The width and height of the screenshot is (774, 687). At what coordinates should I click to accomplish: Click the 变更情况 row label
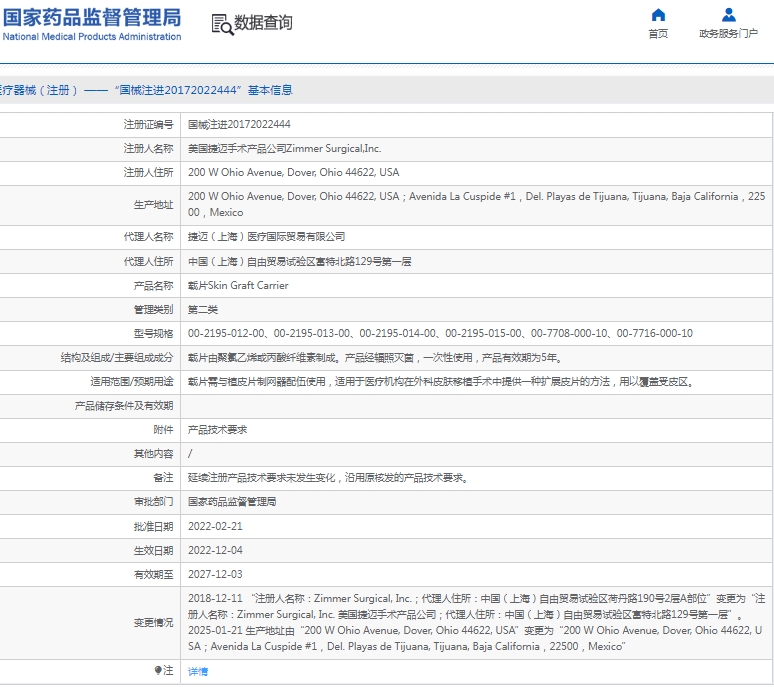click(154, 623)
